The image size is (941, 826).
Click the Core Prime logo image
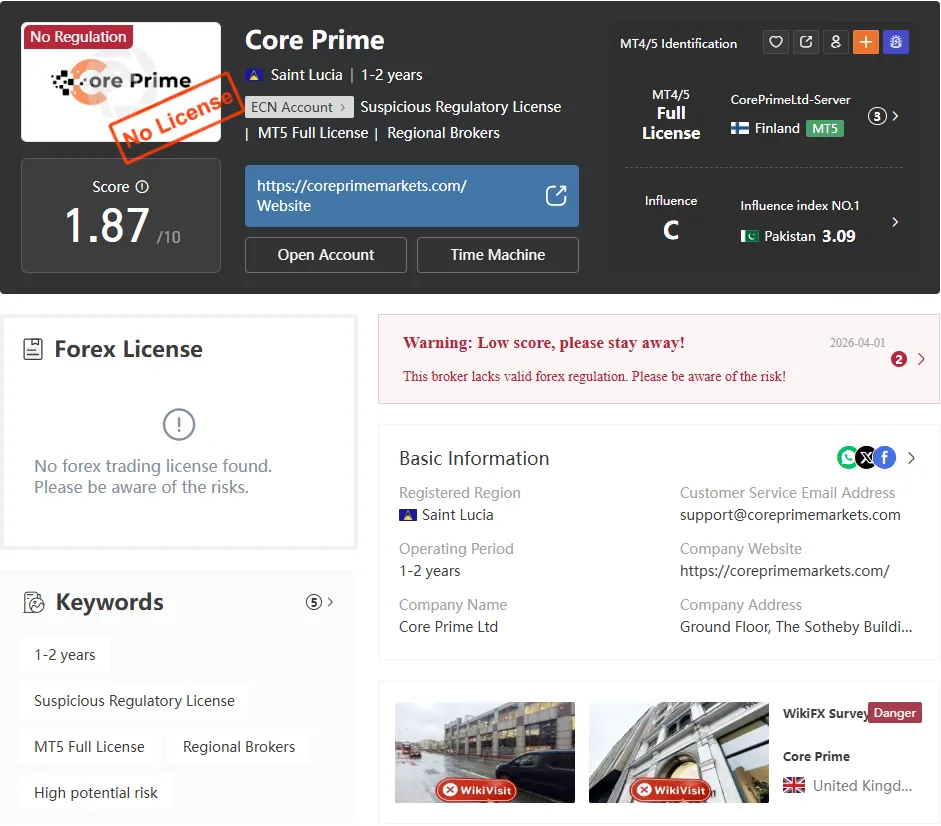pos(121,82)
